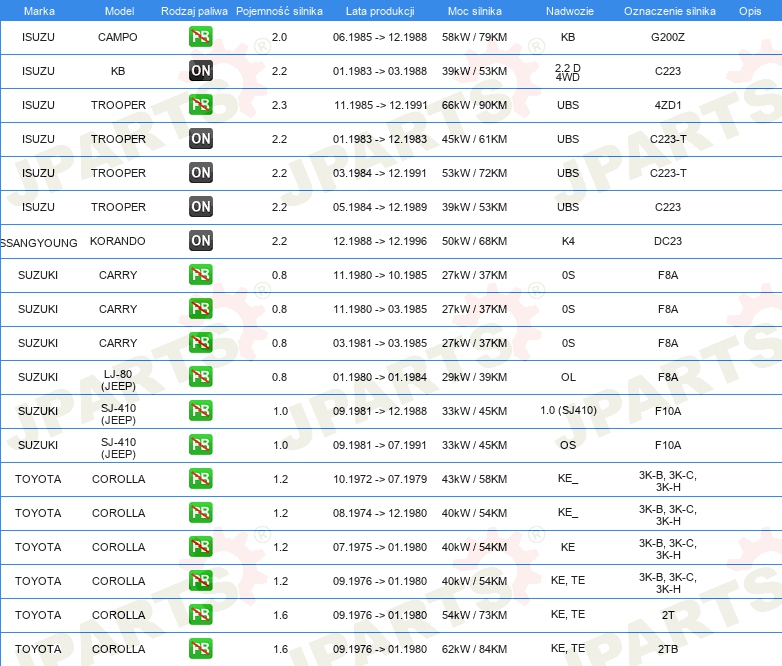Click petrol icon in CARRY 11.1980 -> 10.1985 row

coord(200,275)
